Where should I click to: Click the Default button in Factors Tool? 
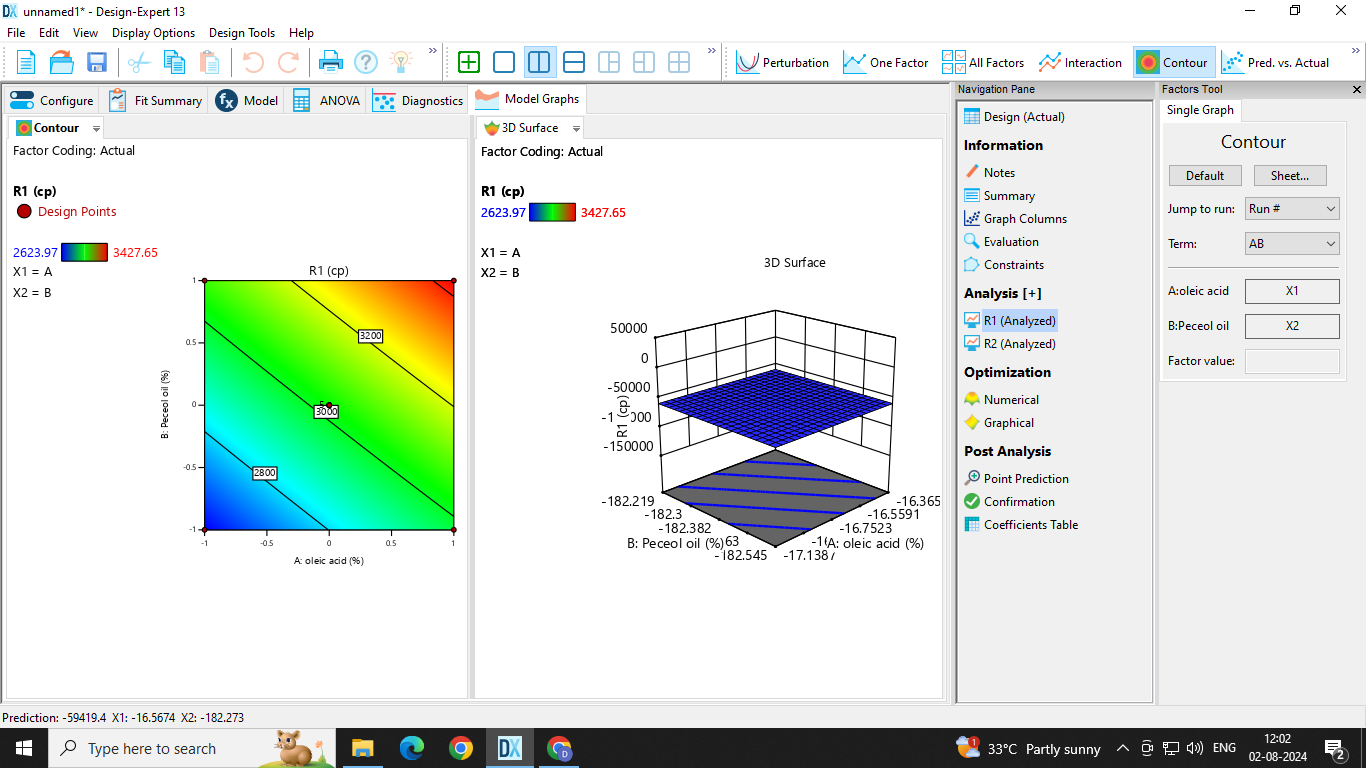click(1205, 175)
